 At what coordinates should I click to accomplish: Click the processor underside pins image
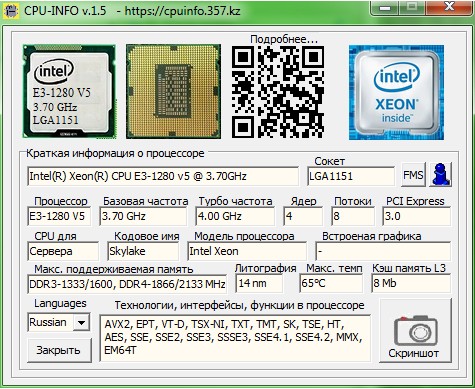click(173, 91)
